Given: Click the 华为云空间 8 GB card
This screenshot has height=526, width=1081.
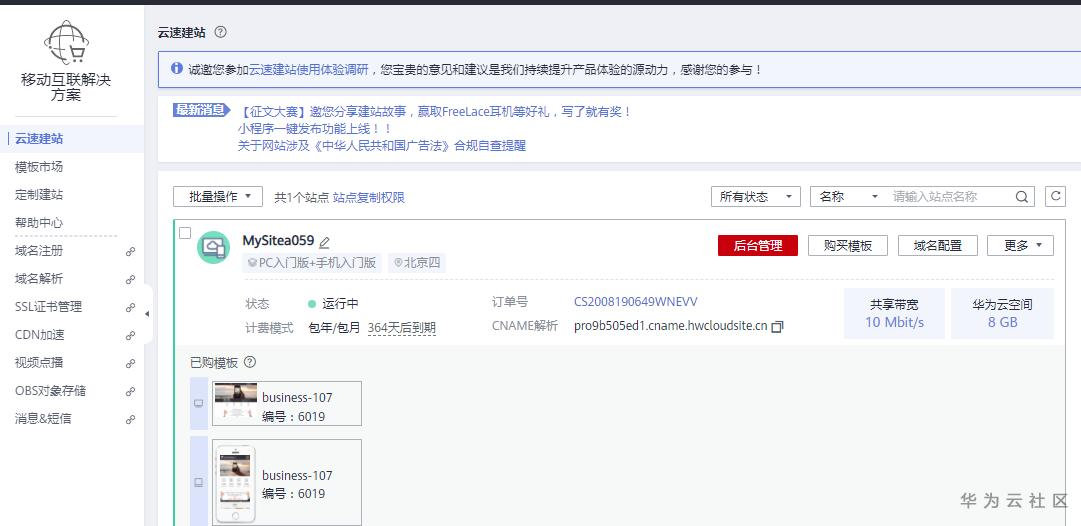Looking at the screenshot, I should pos(1002,314).
